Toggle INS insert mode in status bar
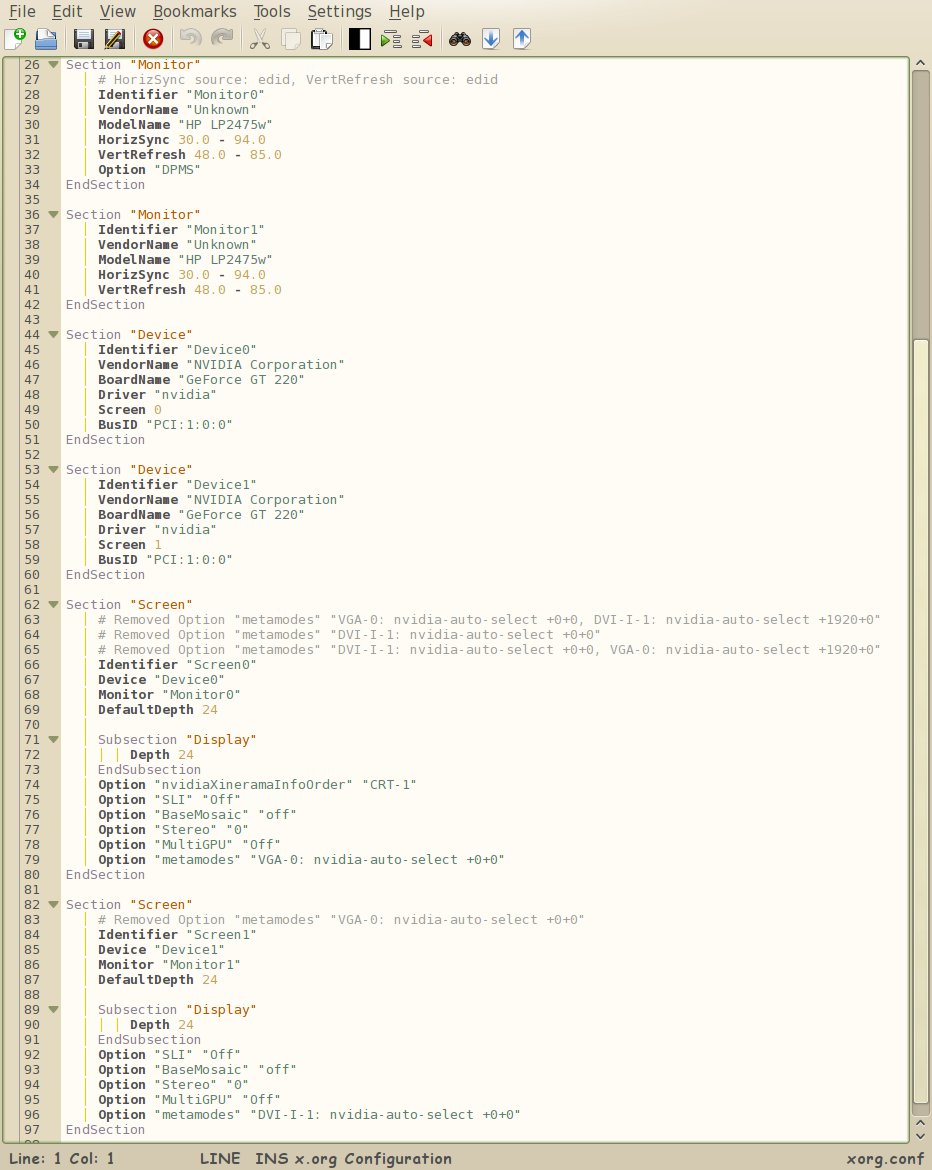This screenshot has width=932, height=1170. (271, 1159)
